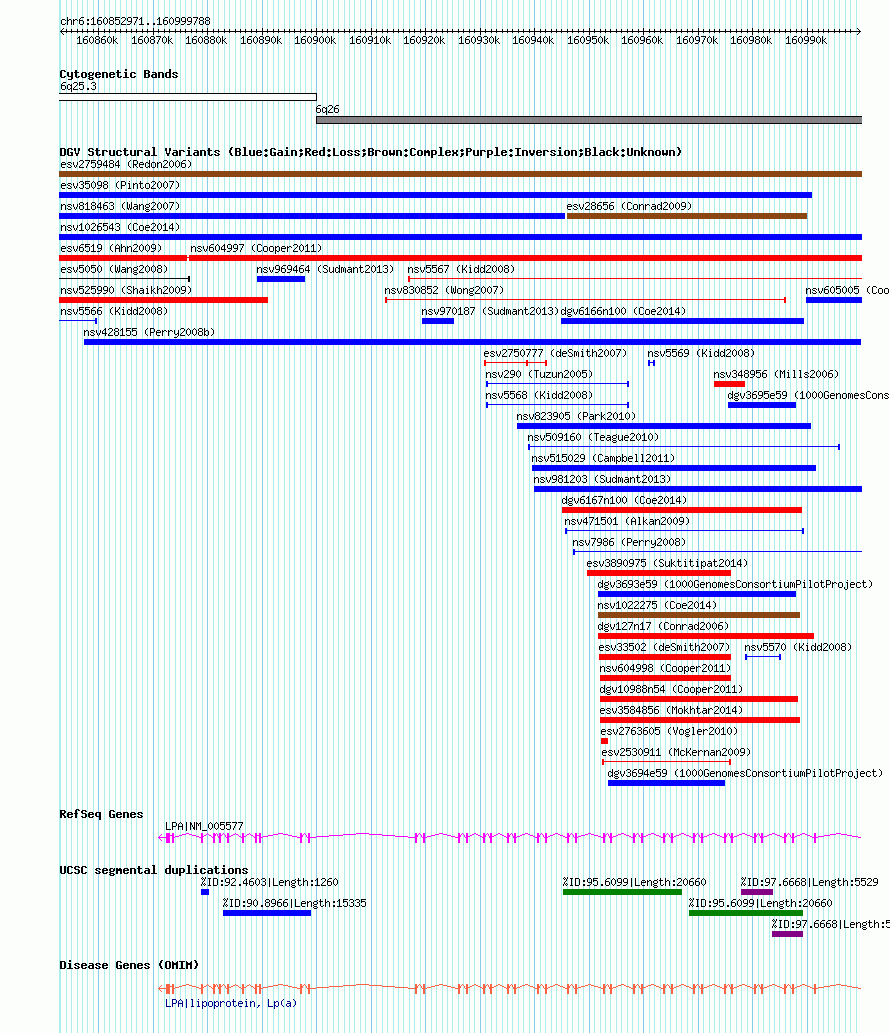The height and width of the screenshot is (1033, 890).
Task: Select esv3584856 (Mokhtar2014) label
Action: click(671, 712)
